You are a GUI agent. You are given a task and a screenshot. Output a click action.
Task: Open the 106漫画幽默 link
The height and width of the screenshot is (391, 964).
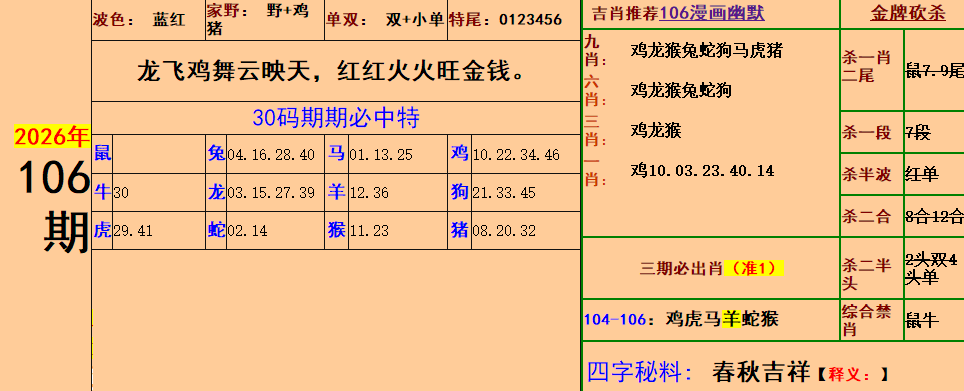(x=712, y=14)
